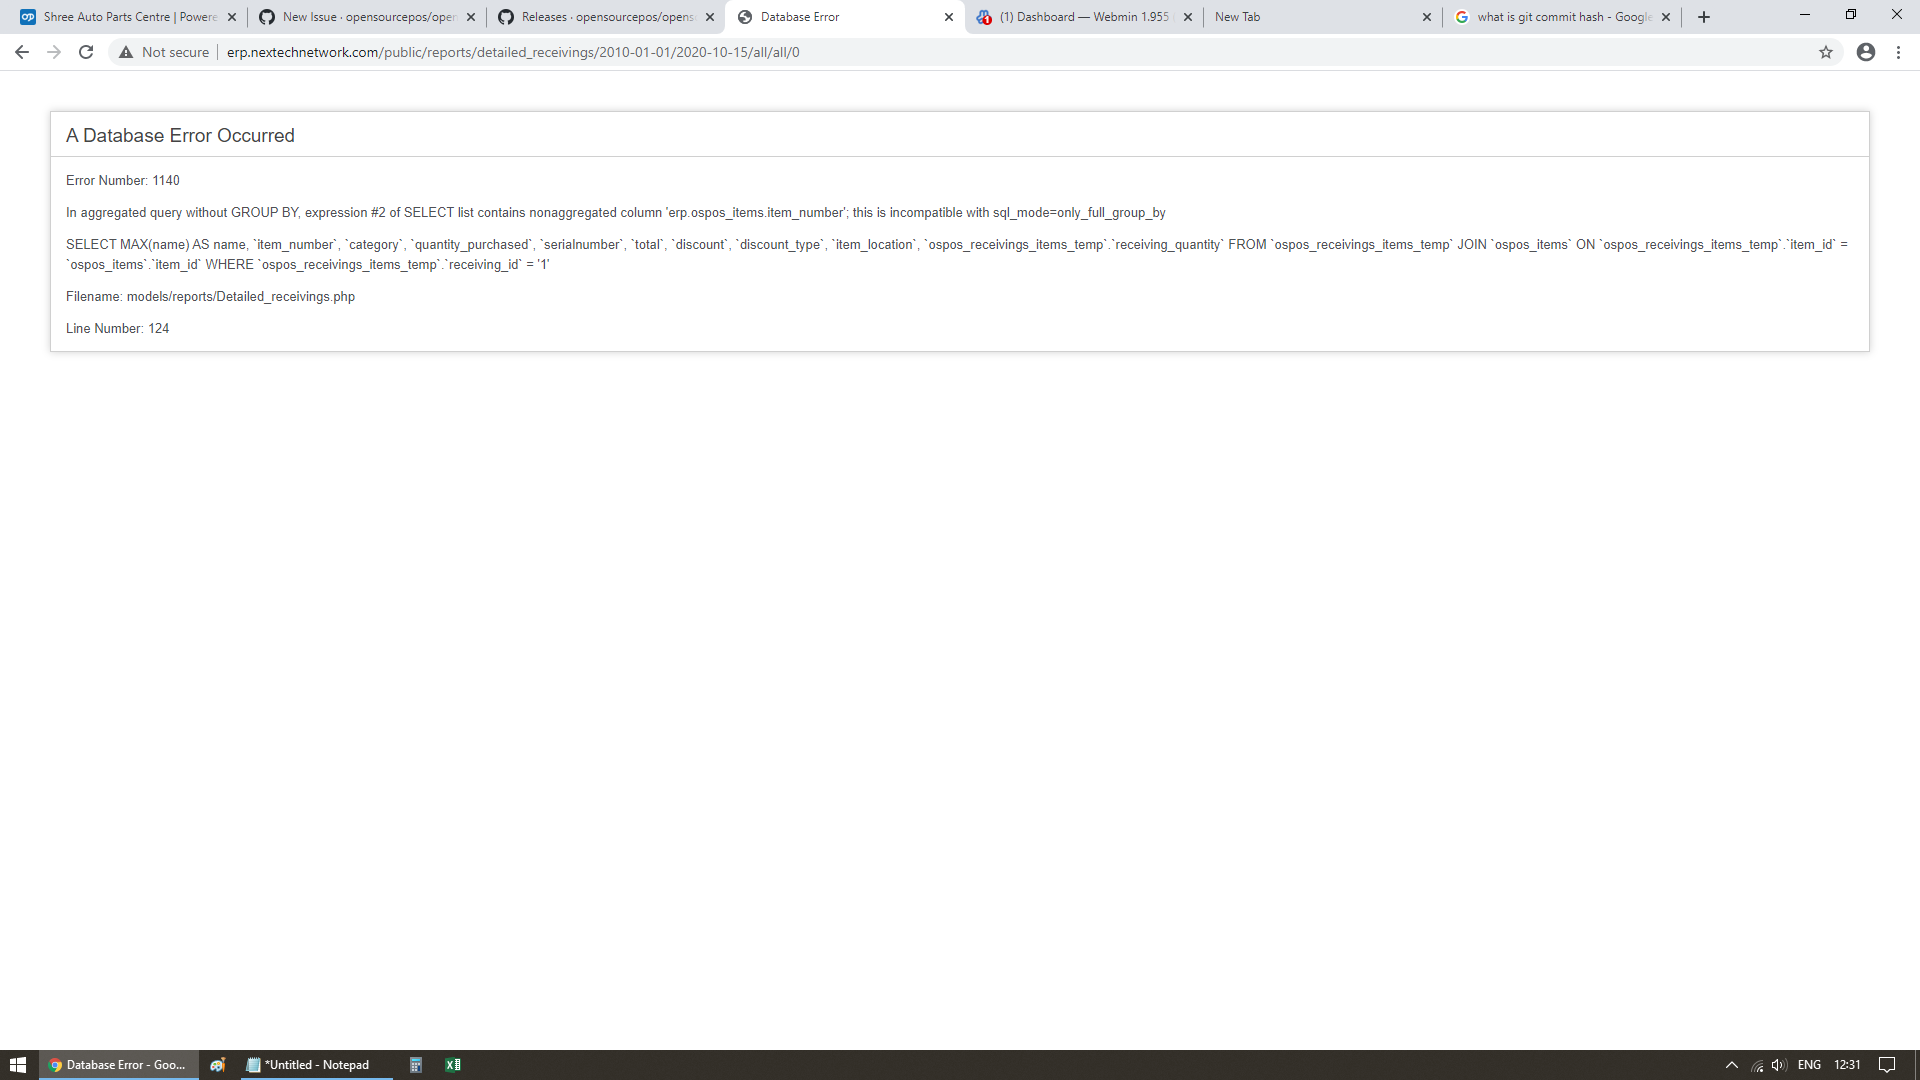
Task: Open Untitled Notepad from the taskbar
Action: pos(316,1065)
